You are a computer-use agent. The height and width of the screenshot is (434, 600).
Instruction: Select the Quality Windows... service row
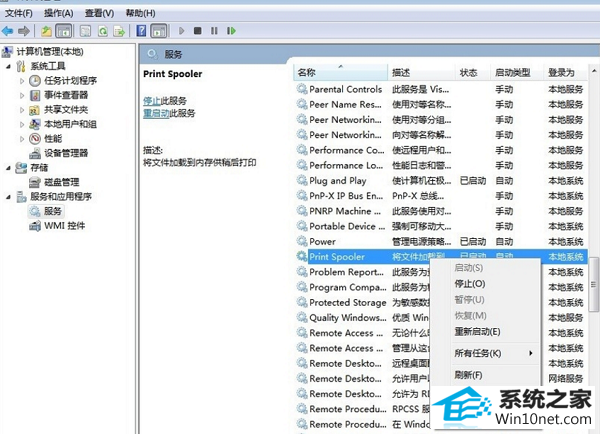pos(440,317)
